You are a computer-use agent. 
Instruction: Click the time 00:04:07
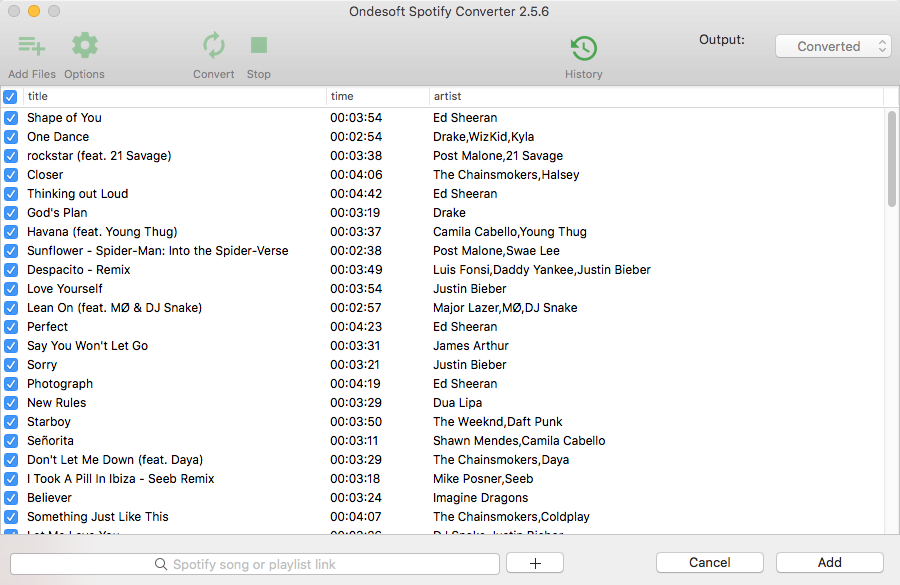356,517
